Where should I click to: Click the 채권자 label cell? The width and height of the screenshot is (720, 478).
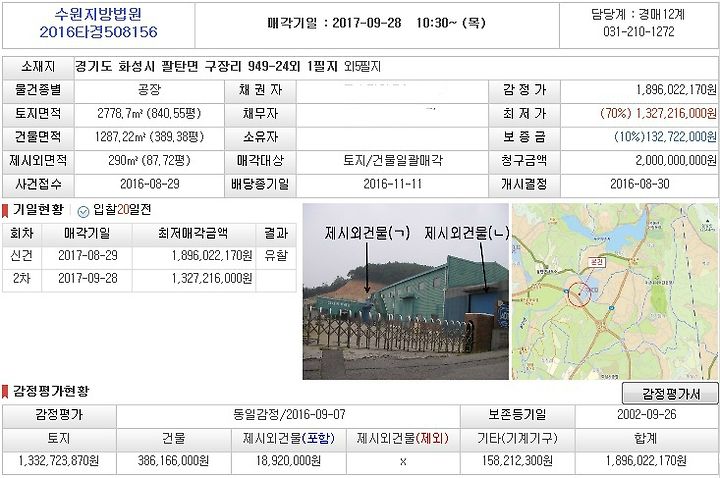(260, 90)
